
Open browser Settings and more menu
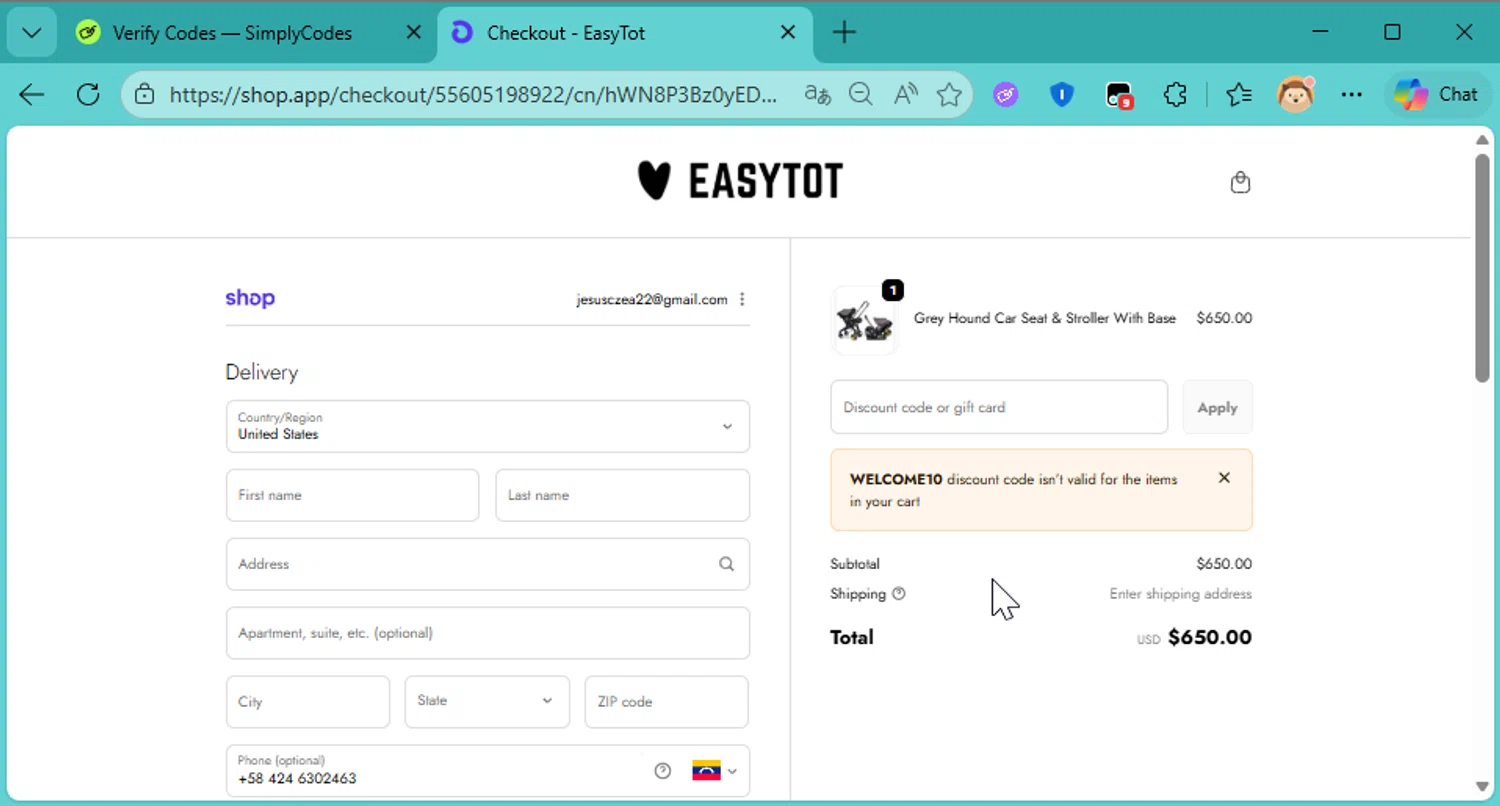pyautogui.click(x=1352, y=95)
